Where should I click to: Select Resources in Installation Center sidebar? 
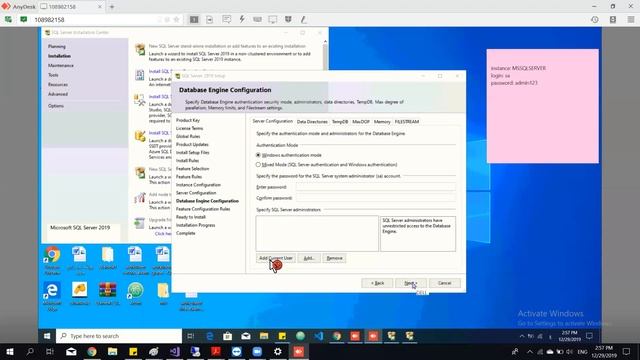[58, 84]
